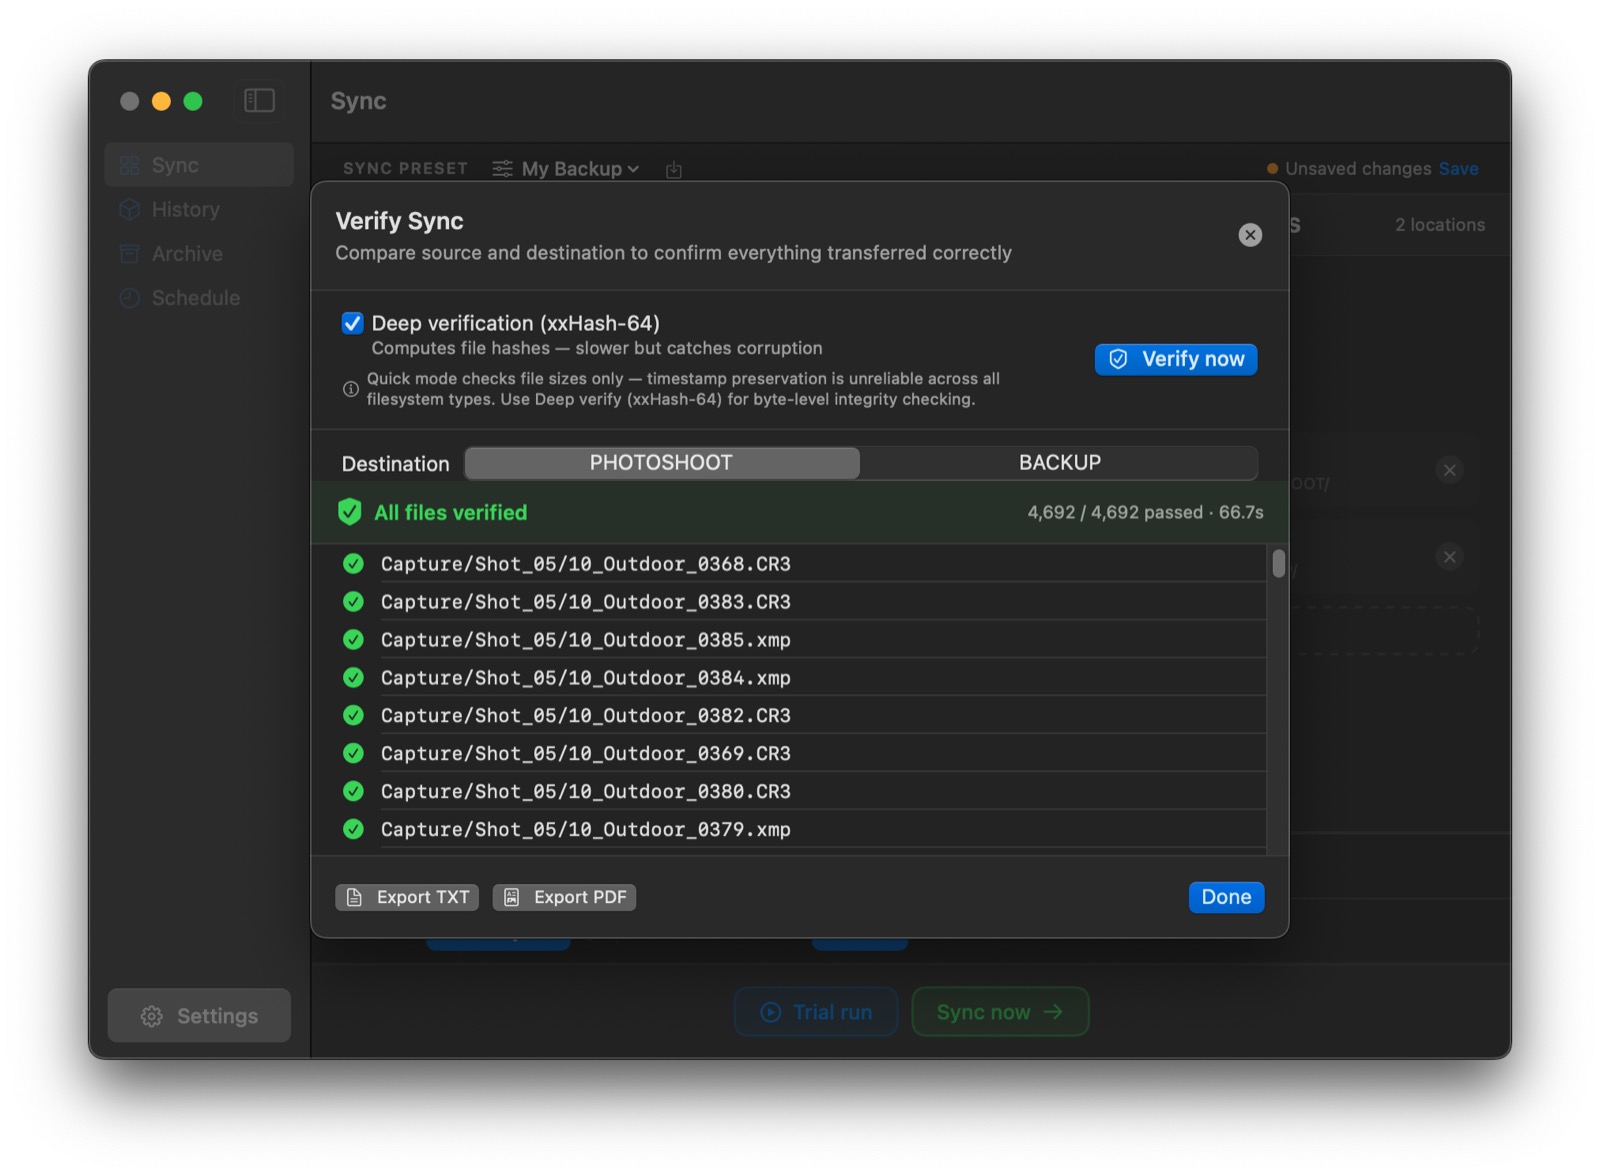Viewport: 1600px width, 1176px height.
Task: Export the report as TXT
Action: point(407,897)
